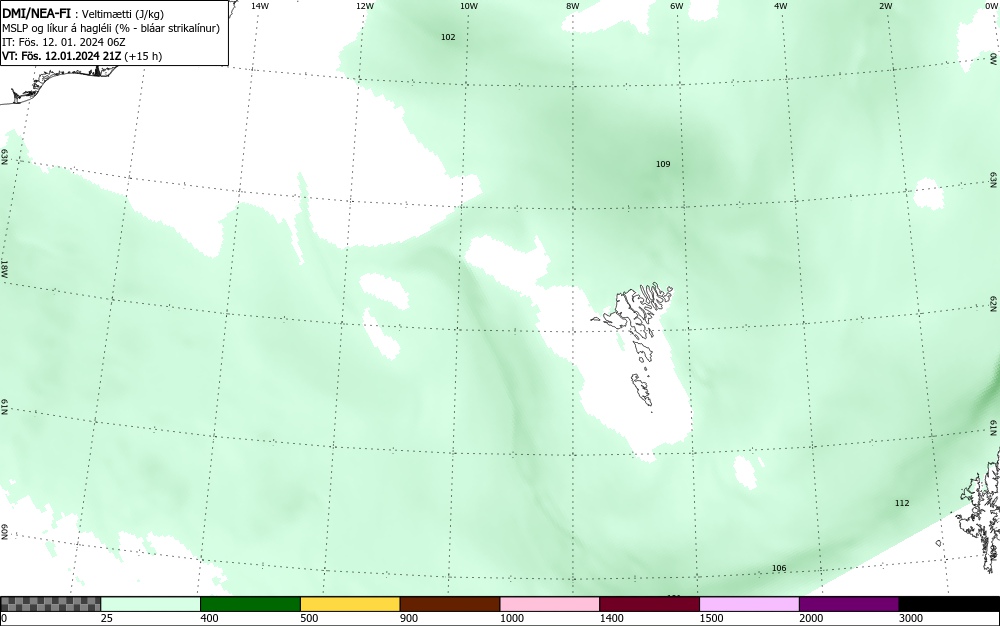Click the "IT: Fös. 12. 01. 2024 06Z" line

point(64,42)
